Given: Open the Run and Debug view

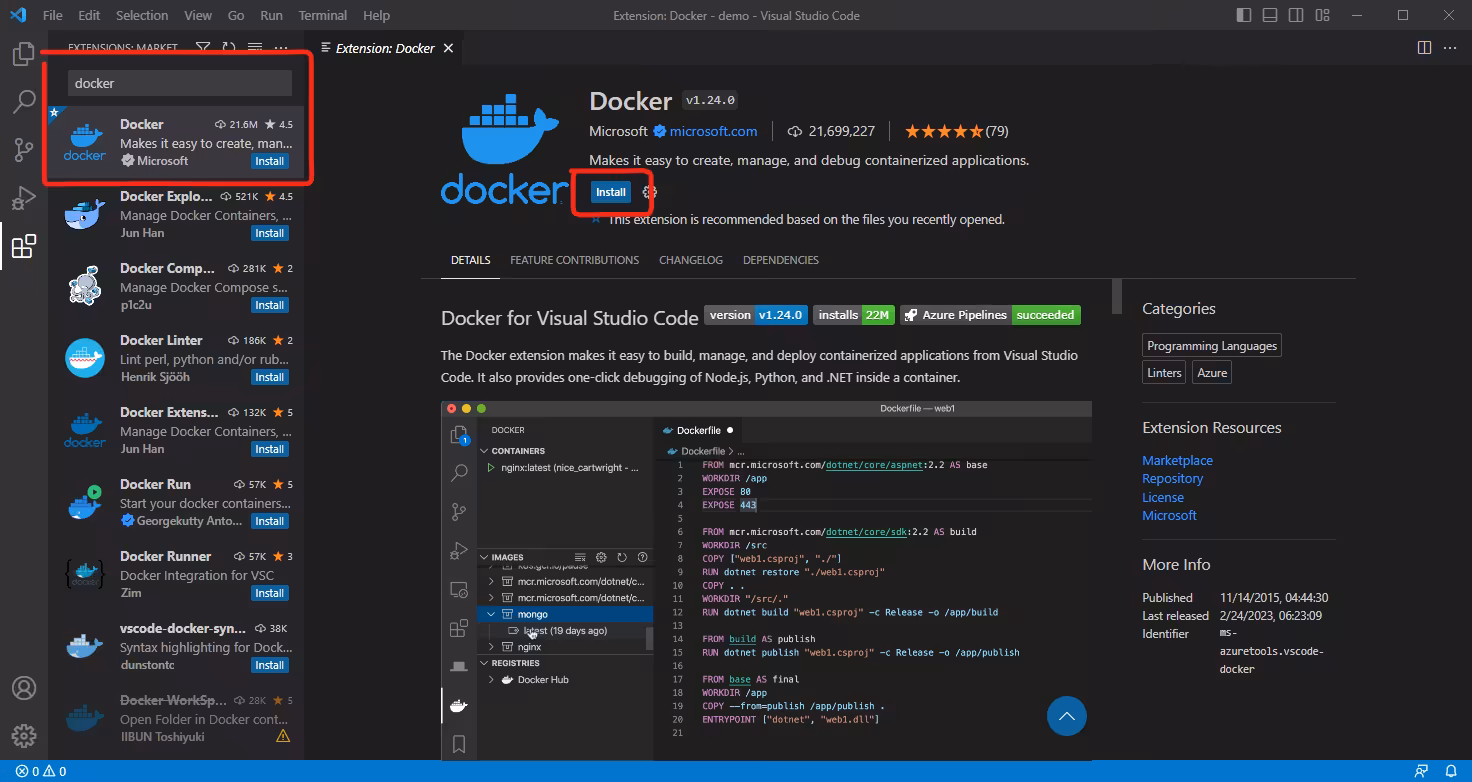Looking at the screenshot, I should pos(23,198).
